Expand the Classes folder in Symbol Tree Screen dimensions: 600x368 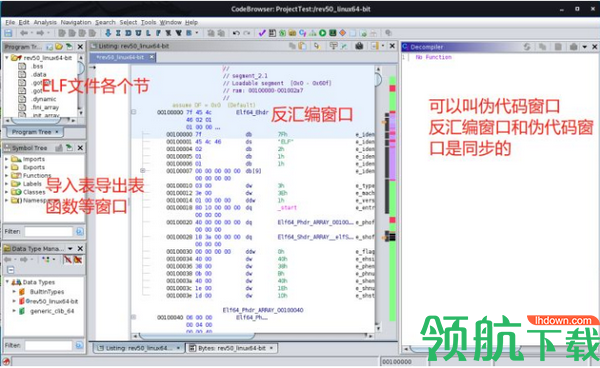click(7, 192)
